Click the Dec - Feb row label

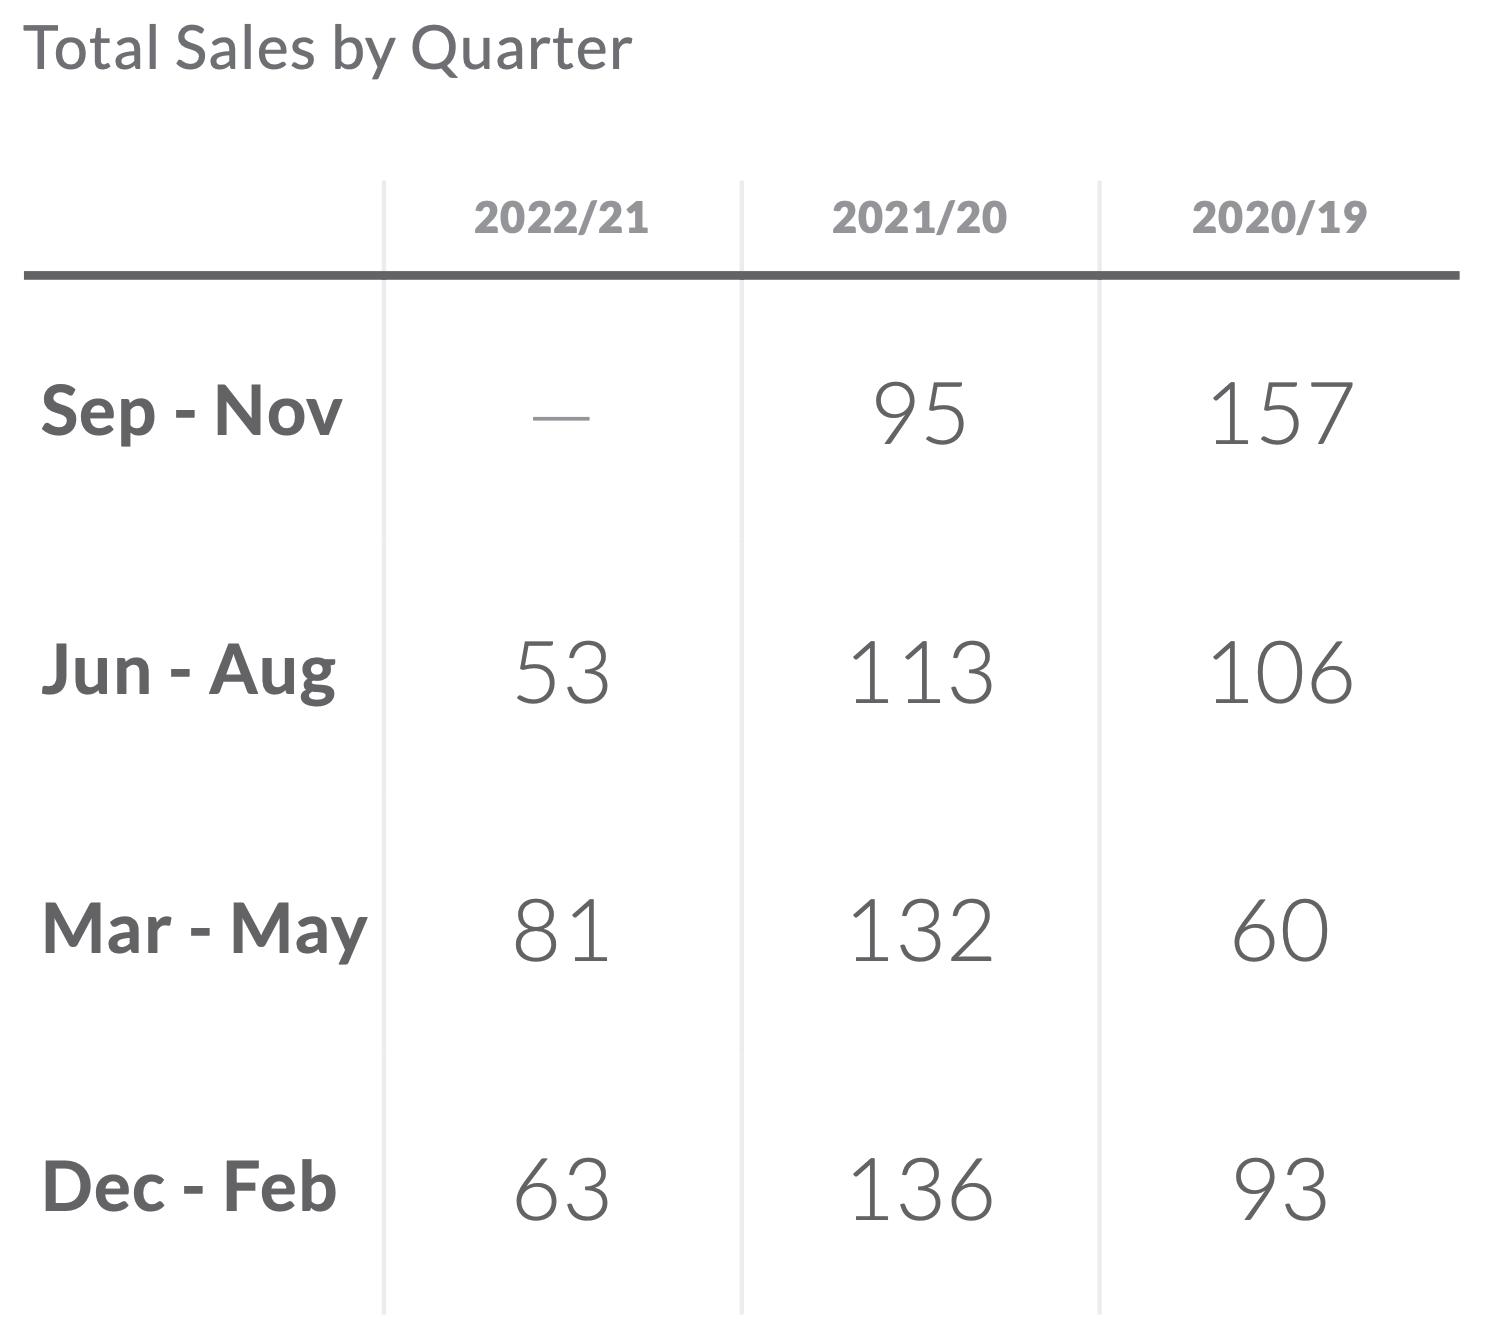click(x=189, y=1188)
